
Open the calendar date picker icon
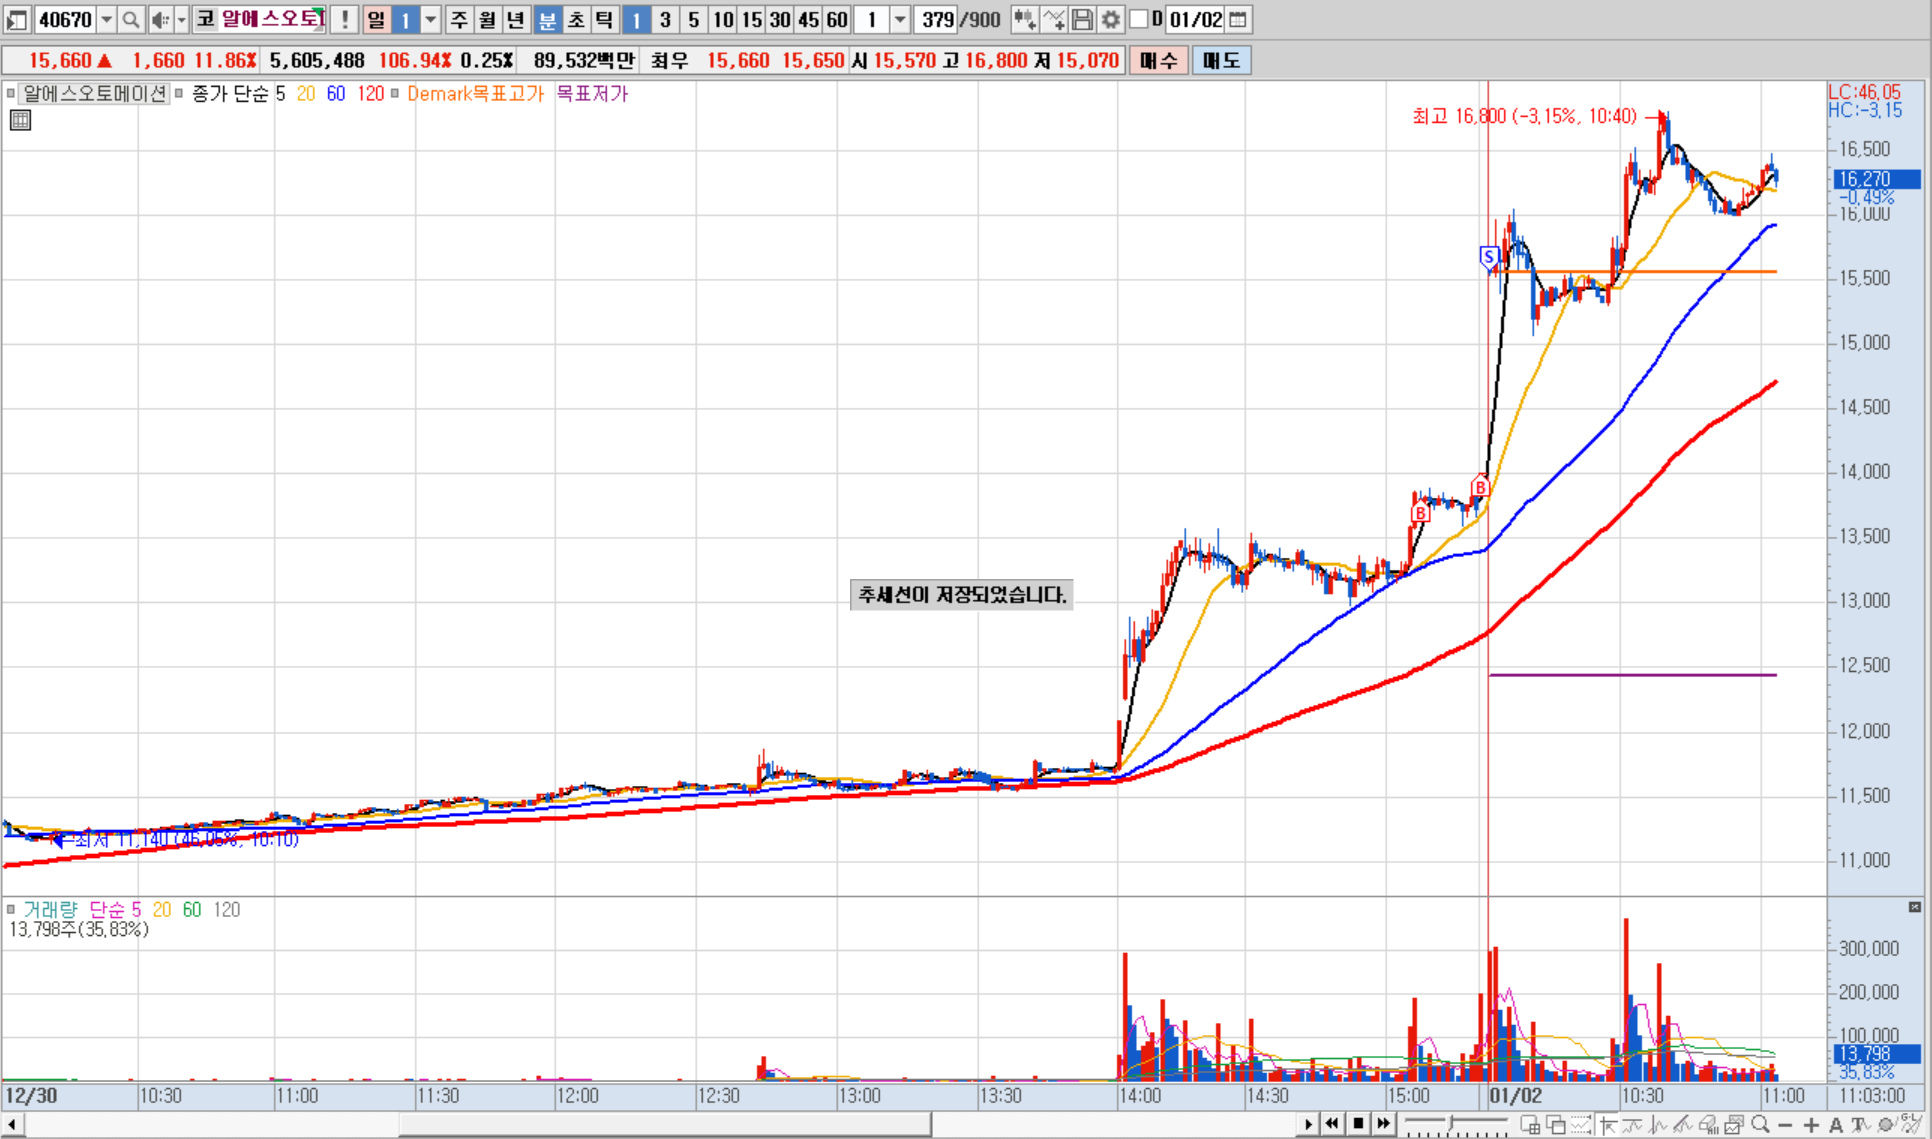pyautogui.click(x=1238, y=19)
